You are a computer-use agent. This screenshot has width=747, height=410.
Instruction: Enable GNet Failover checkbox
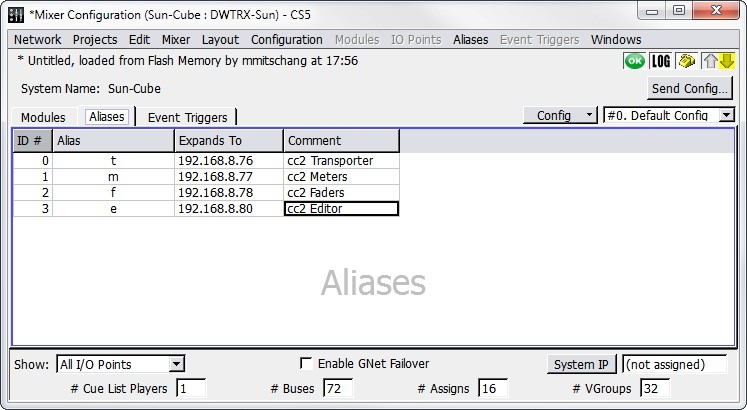[307, 364]
